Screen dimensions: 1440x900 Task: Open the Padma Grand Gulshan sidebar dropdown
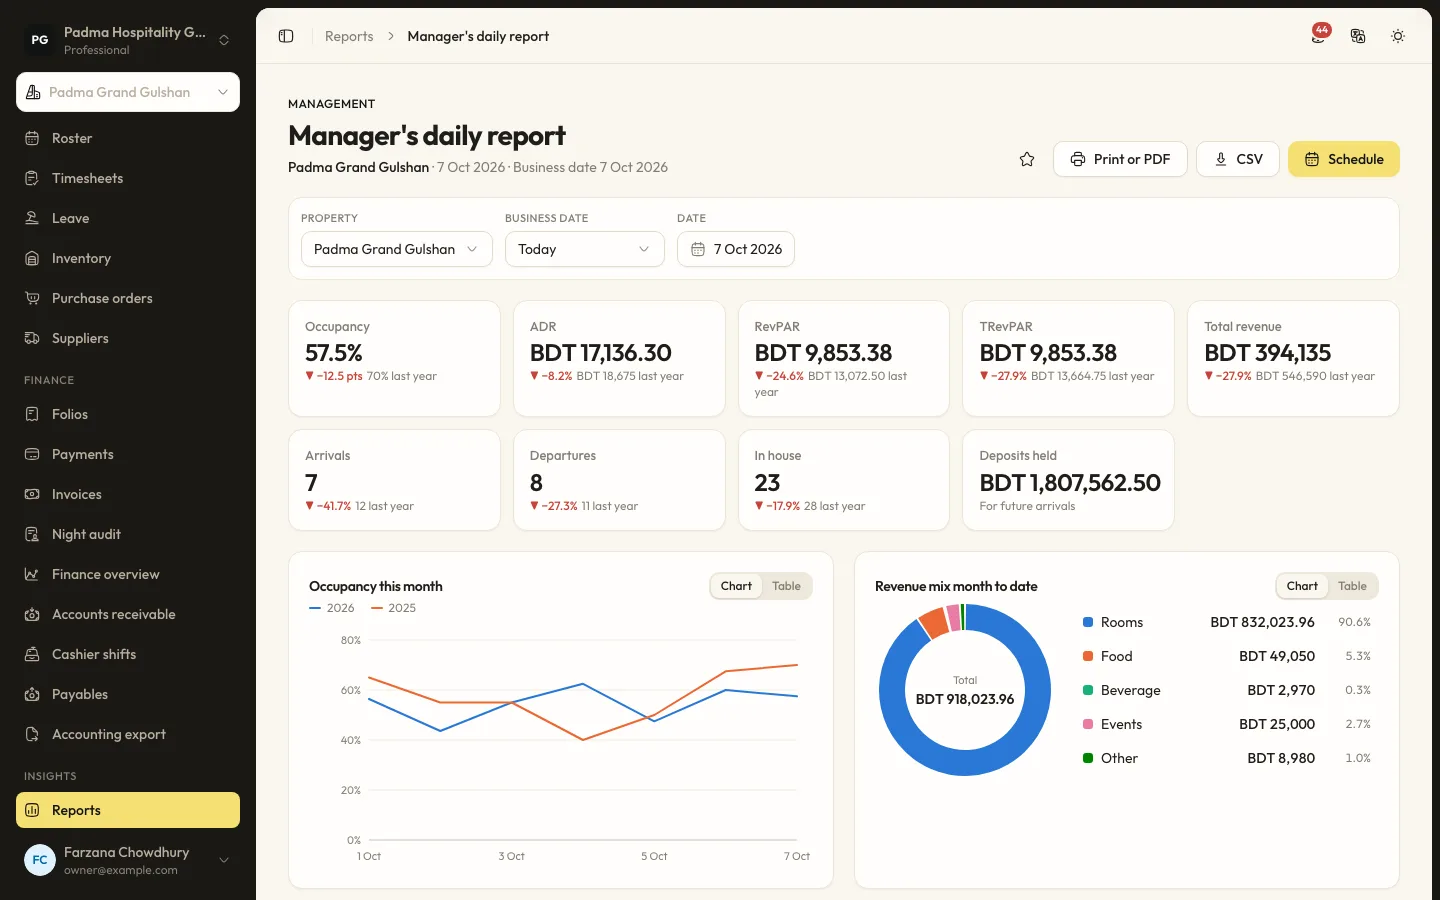(128, 92)
